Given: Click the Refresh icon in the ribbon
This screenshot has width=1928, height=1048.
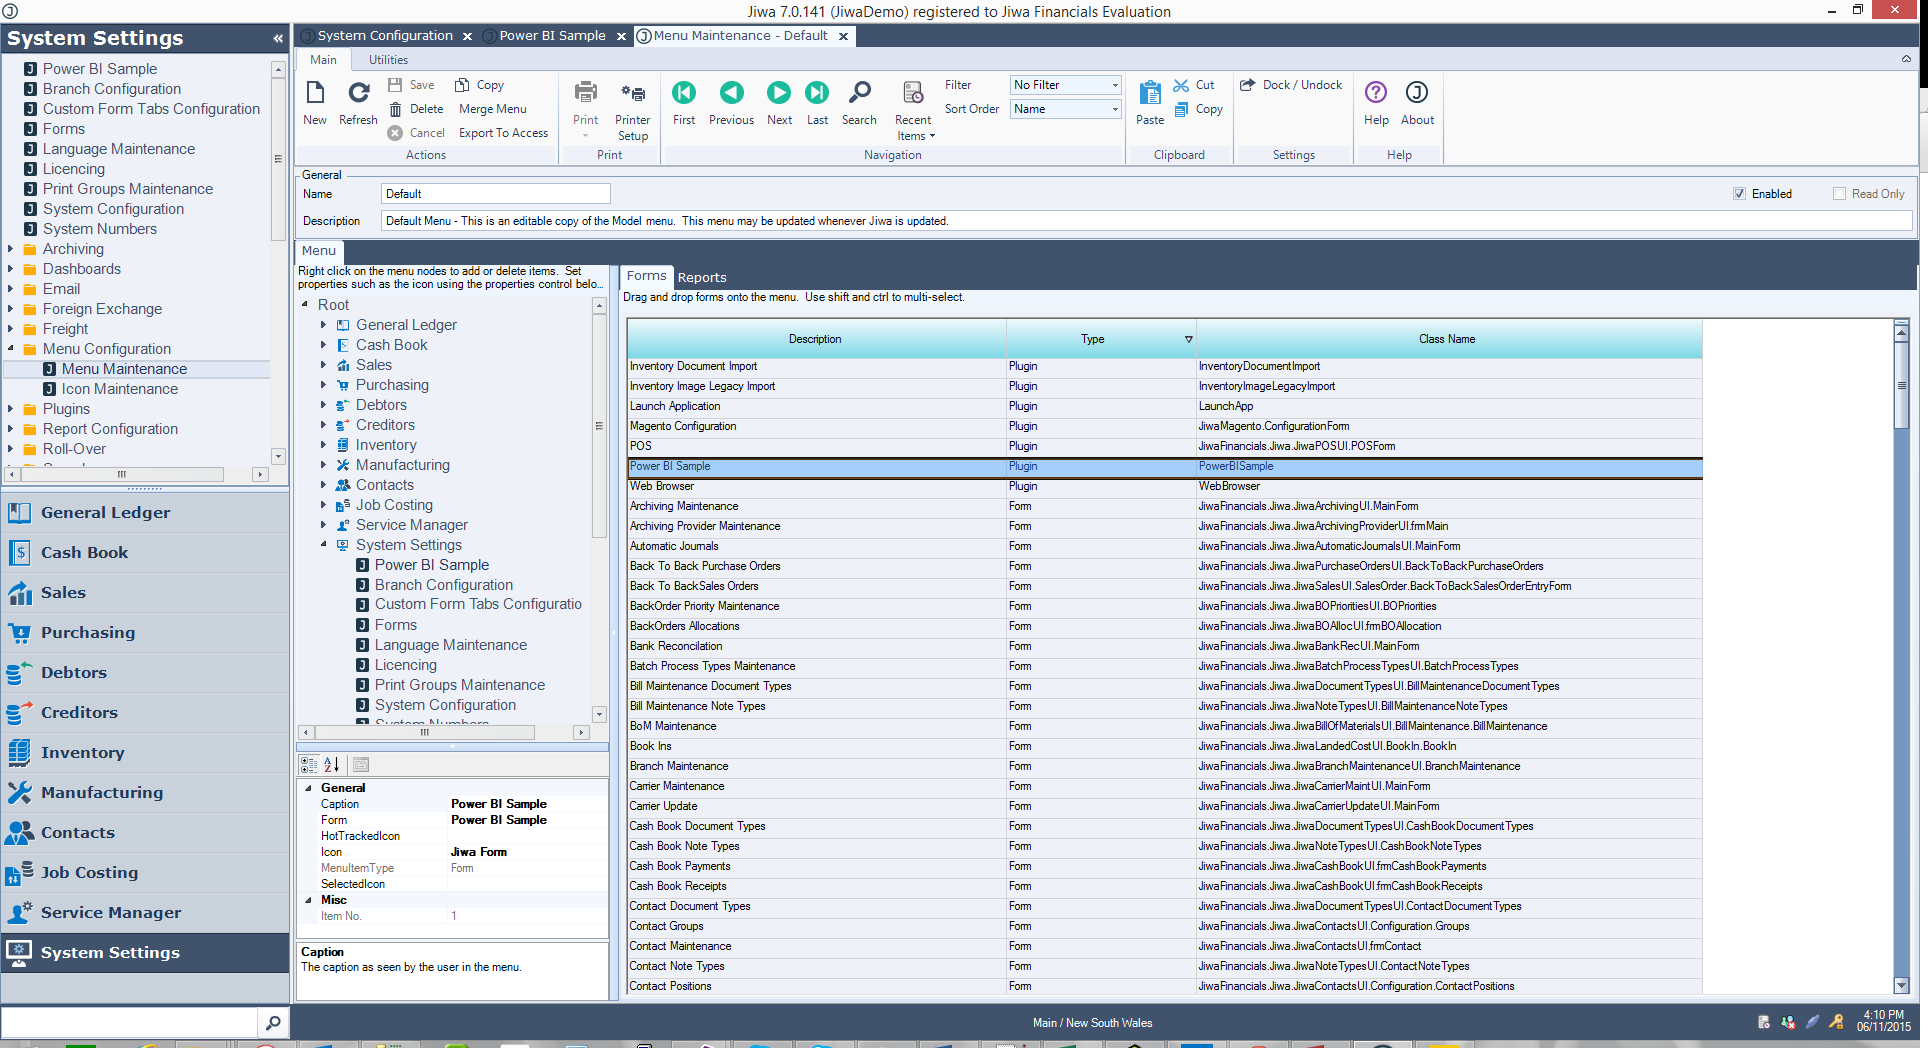Looking at the screenshot, I should [358, 94].
